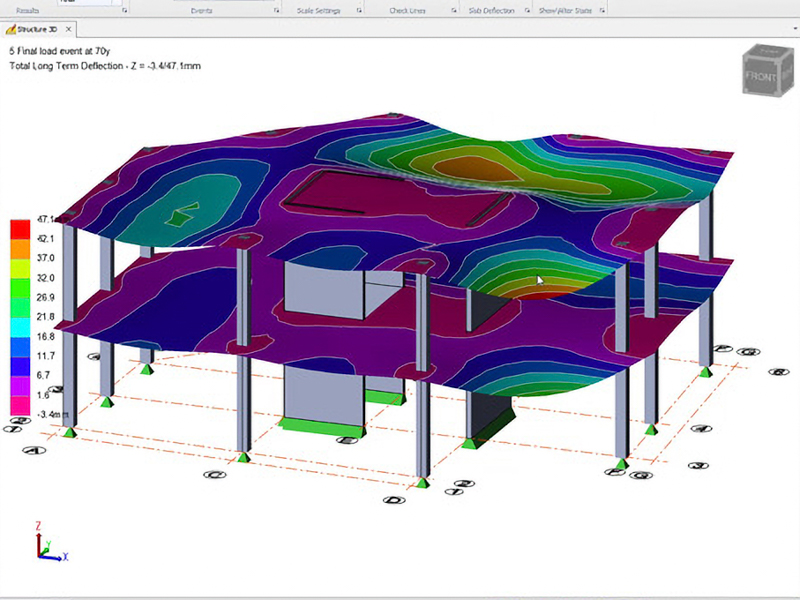Open the Results group dialog launcher
Viewport: 800px width, 600px height.
[126, 10]
